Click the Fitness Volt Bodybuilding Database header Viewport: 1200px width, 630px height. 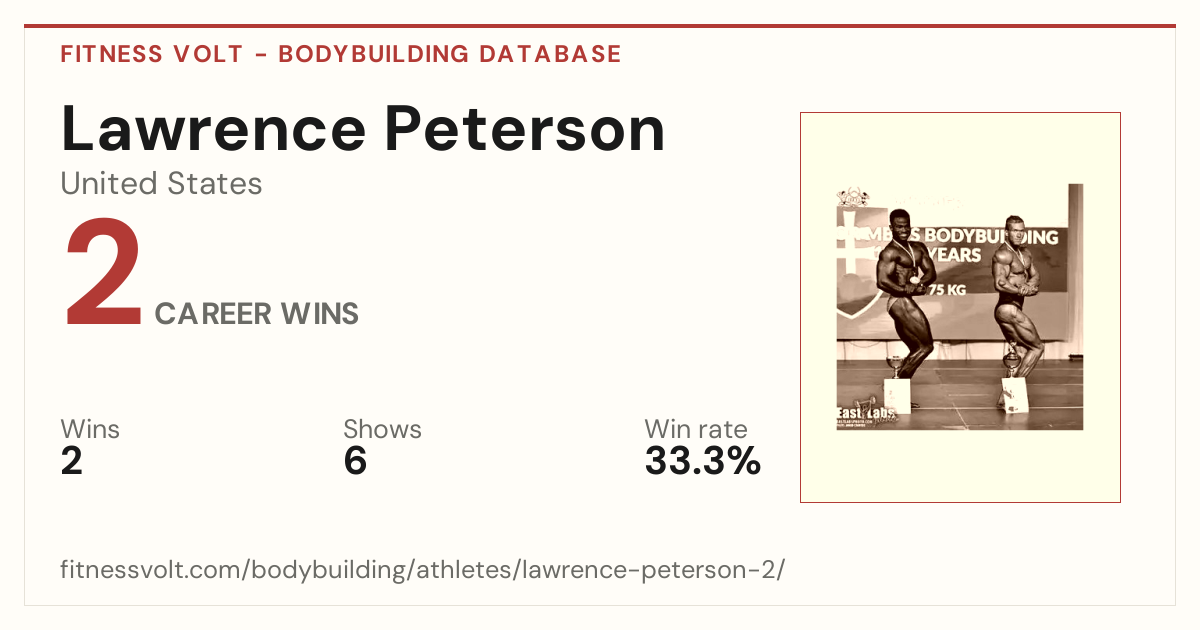pyautogui.click(x=341, y=54)
